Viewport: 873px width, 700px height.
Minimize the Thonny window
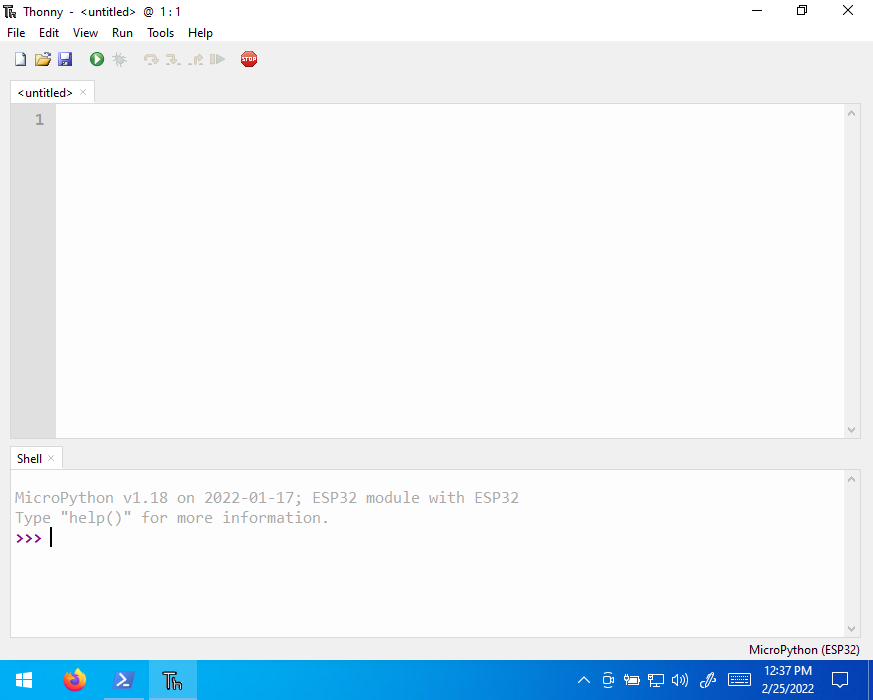(x=757, y=11)
